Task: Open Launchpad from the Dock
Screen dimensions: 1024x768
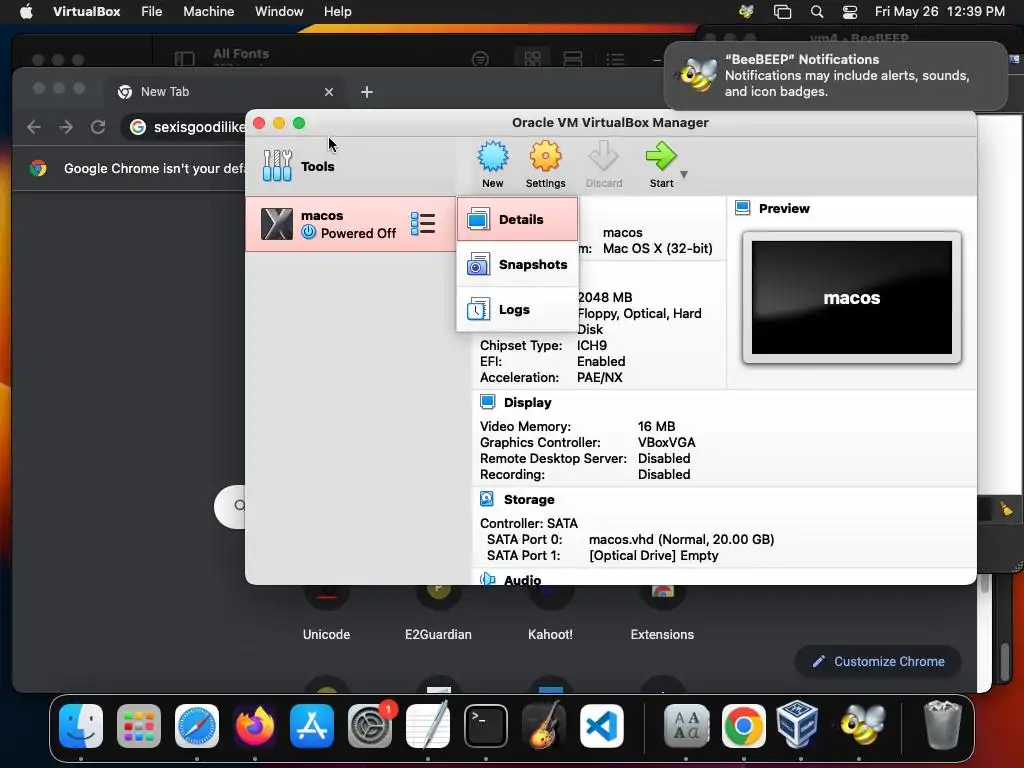Action: pyautogui.click(x=139, y=726)
